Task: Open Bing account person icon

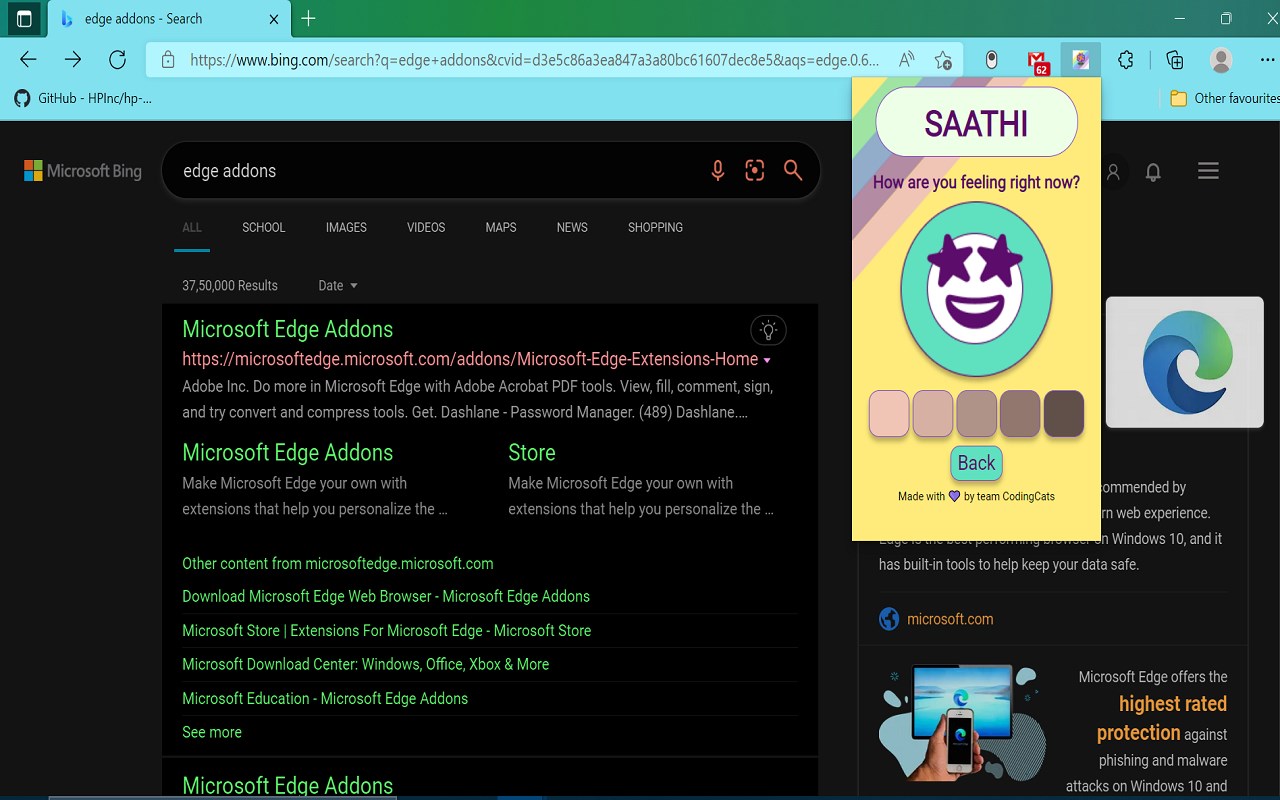Action: click(1113, 172)
